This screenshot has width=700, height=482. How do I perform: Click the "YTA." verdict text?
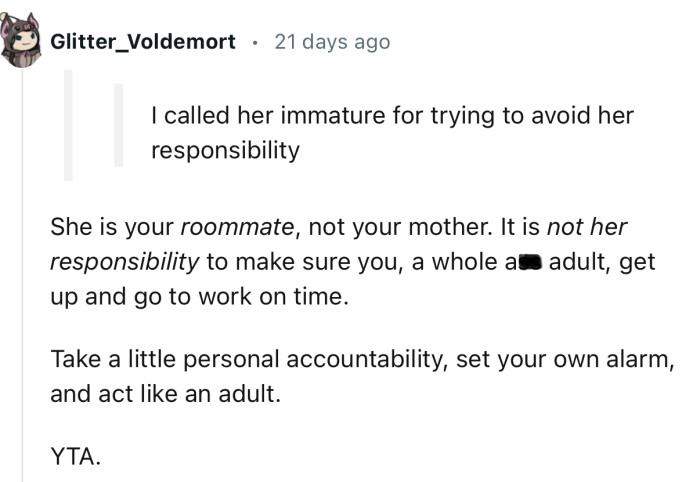pyautogui.click(x=75, y=457)
